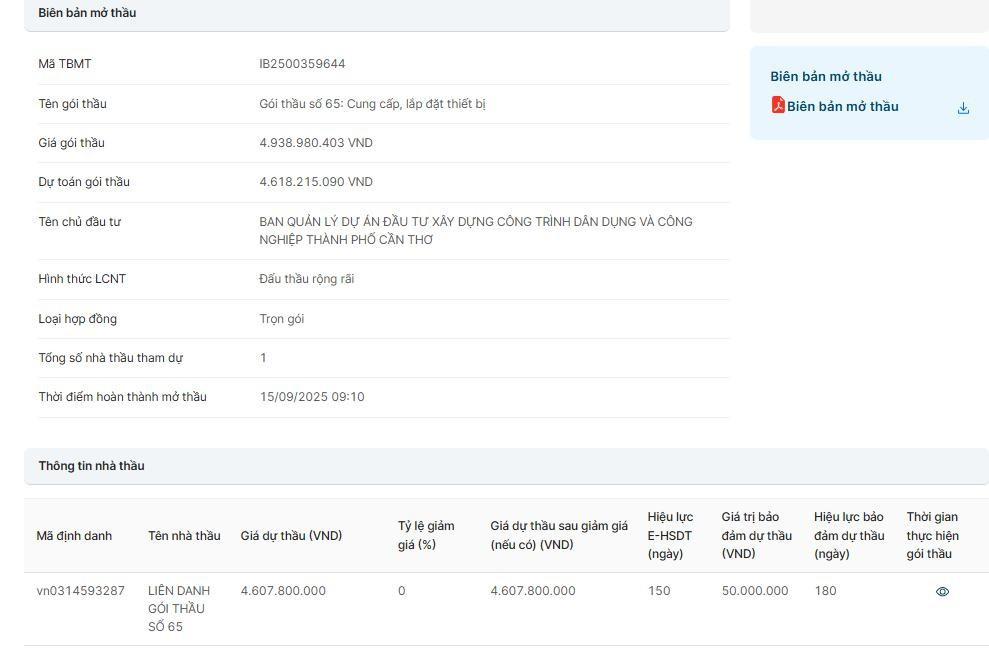
Task: Click the Biên bản mở thầu heading in blue card
Action: [825, 76]
